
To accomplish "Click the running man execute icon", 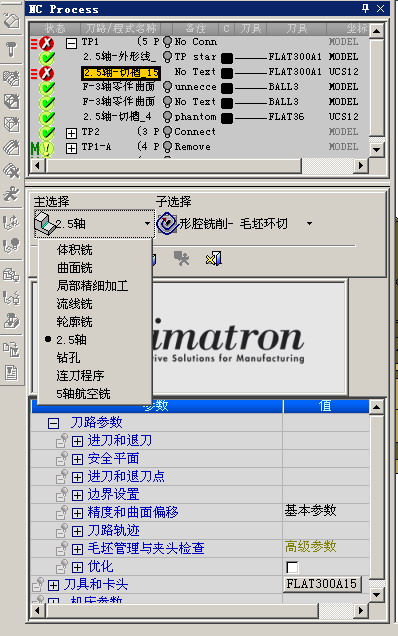I will tap(11, 193).
